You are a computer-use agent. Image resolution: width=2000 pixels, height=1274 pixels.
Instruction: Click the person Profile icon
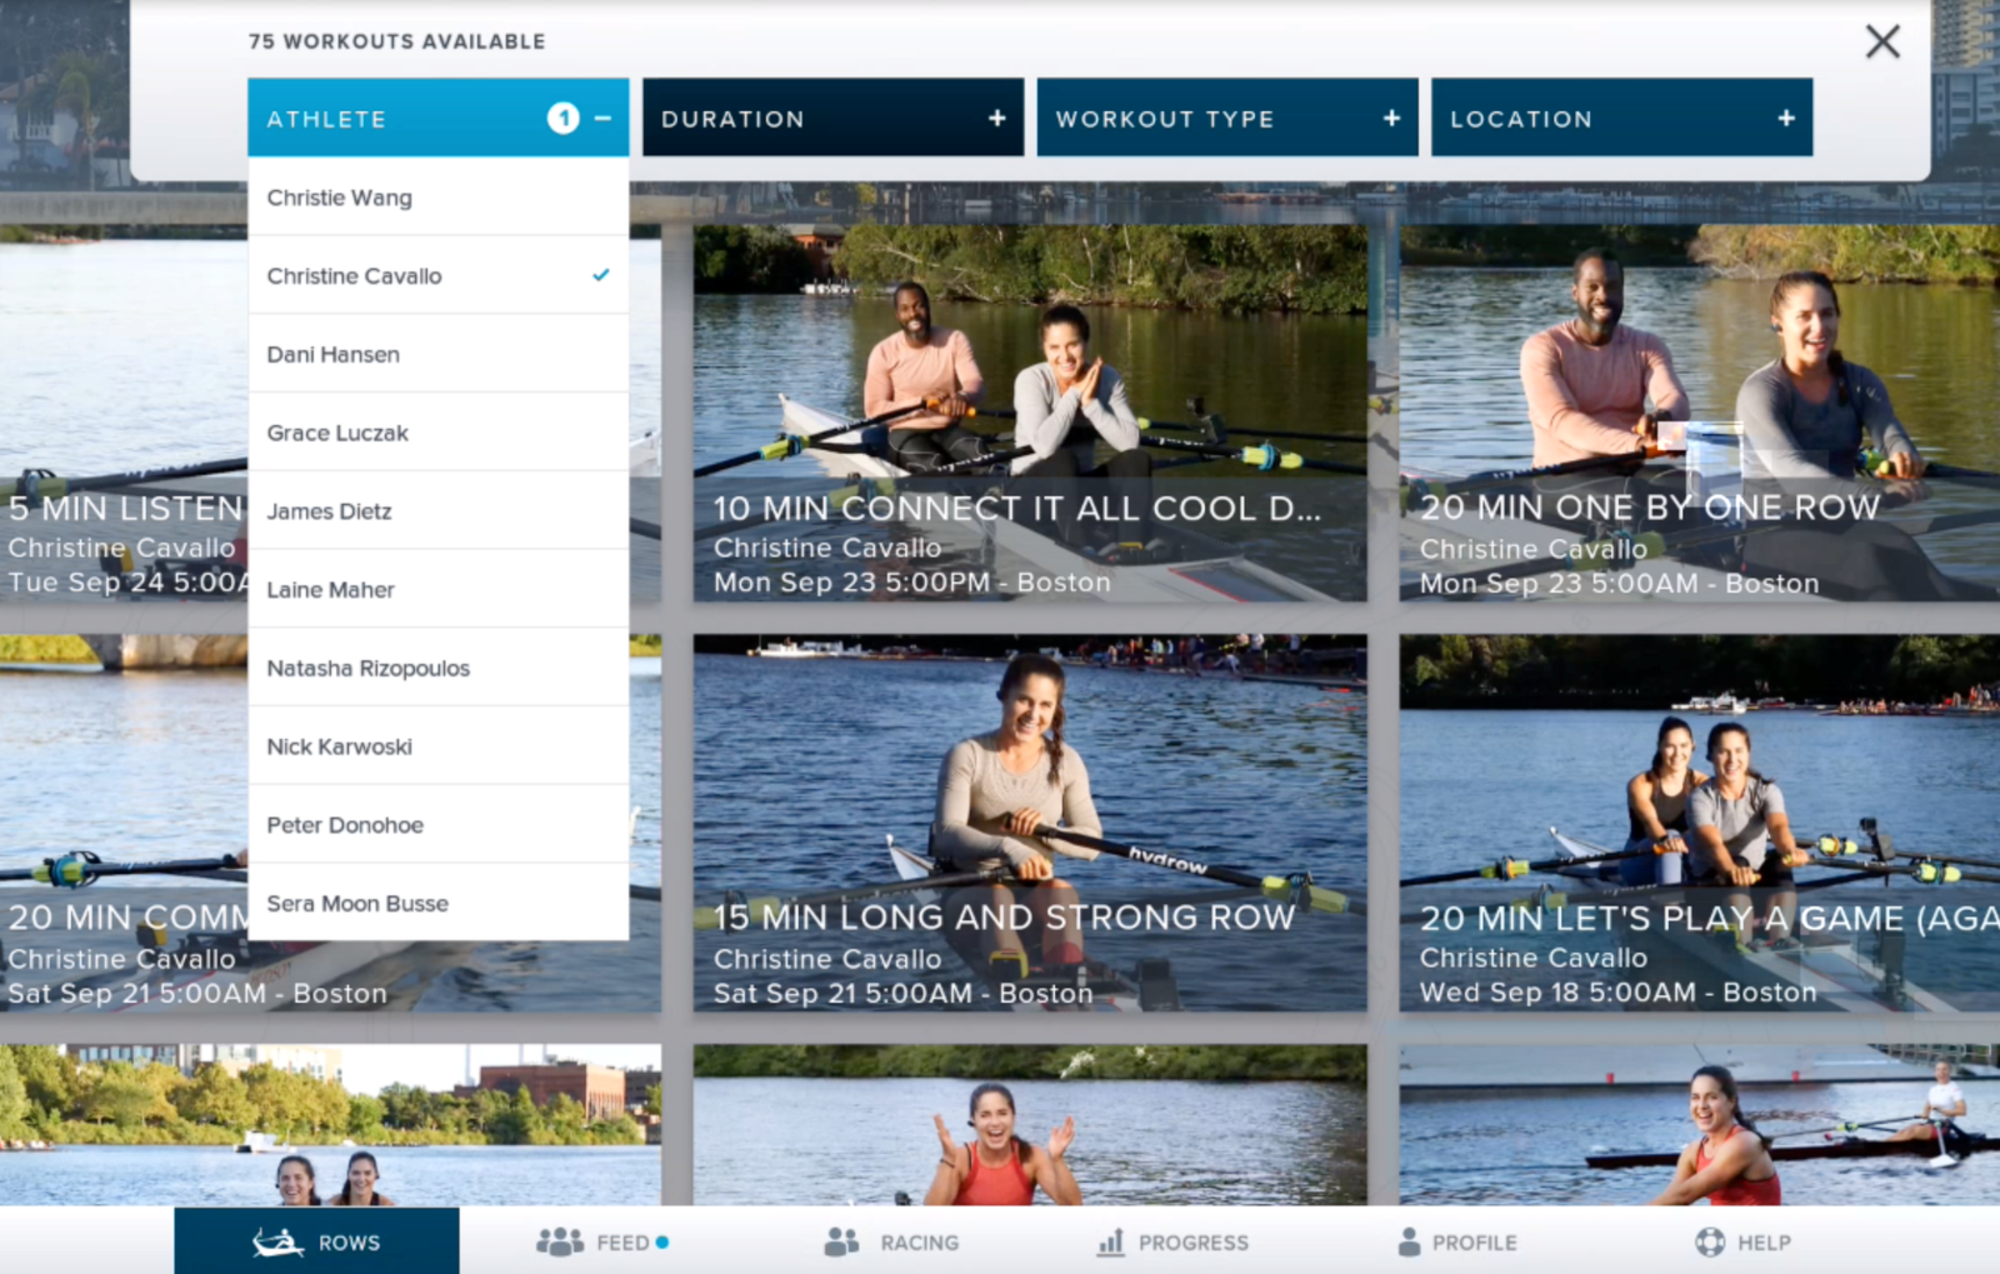point(1409,1242)
